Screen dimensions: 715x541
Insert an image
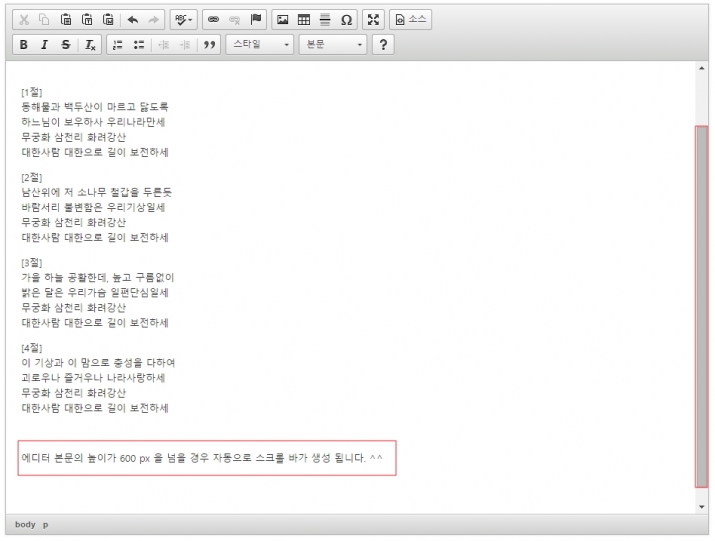point(283,20)
